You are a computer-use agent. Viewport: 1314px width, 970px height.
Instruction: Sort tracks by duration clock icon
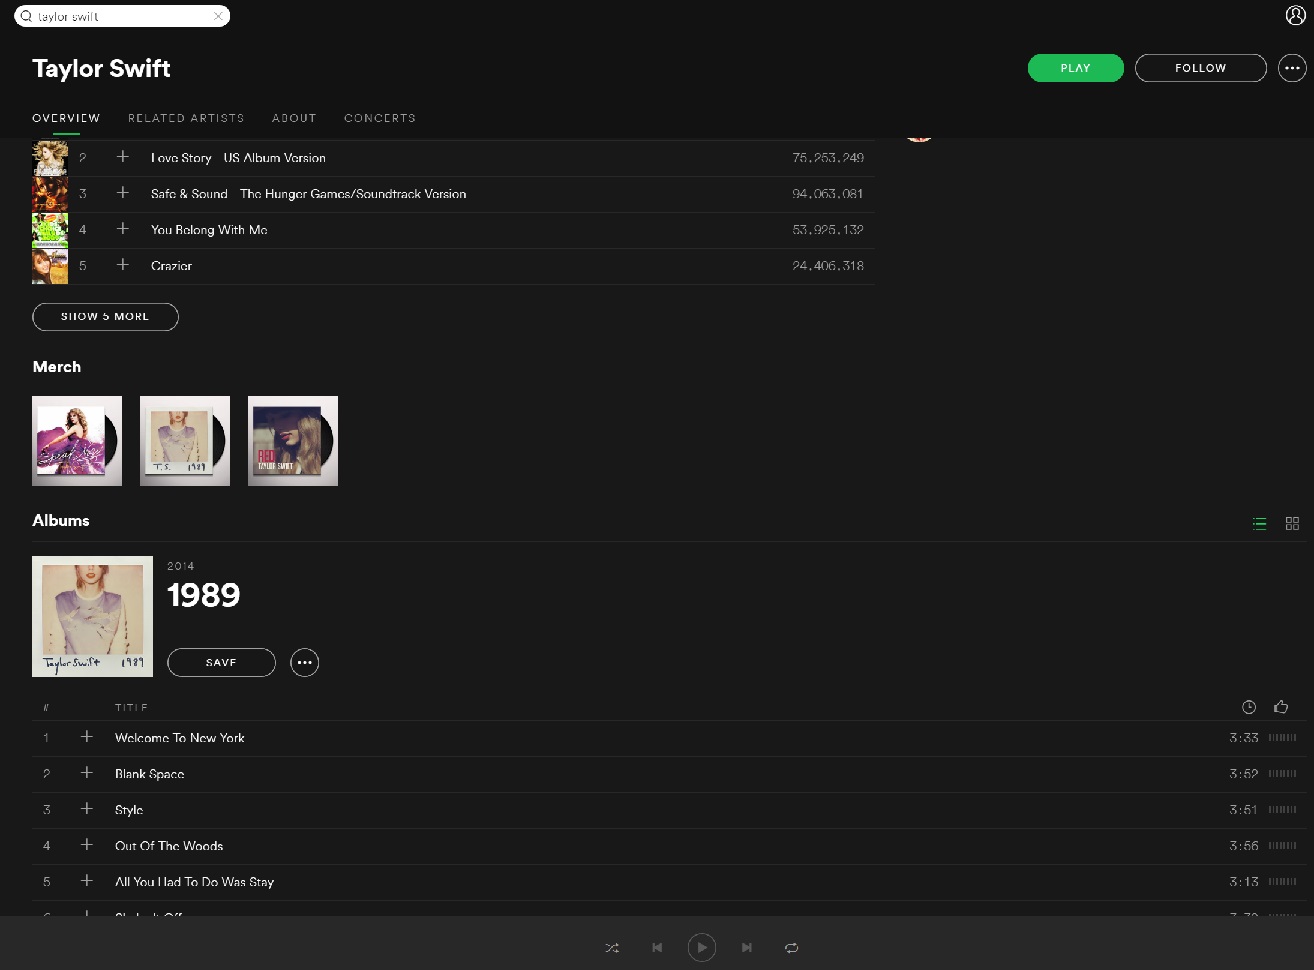click(1249, 707)
